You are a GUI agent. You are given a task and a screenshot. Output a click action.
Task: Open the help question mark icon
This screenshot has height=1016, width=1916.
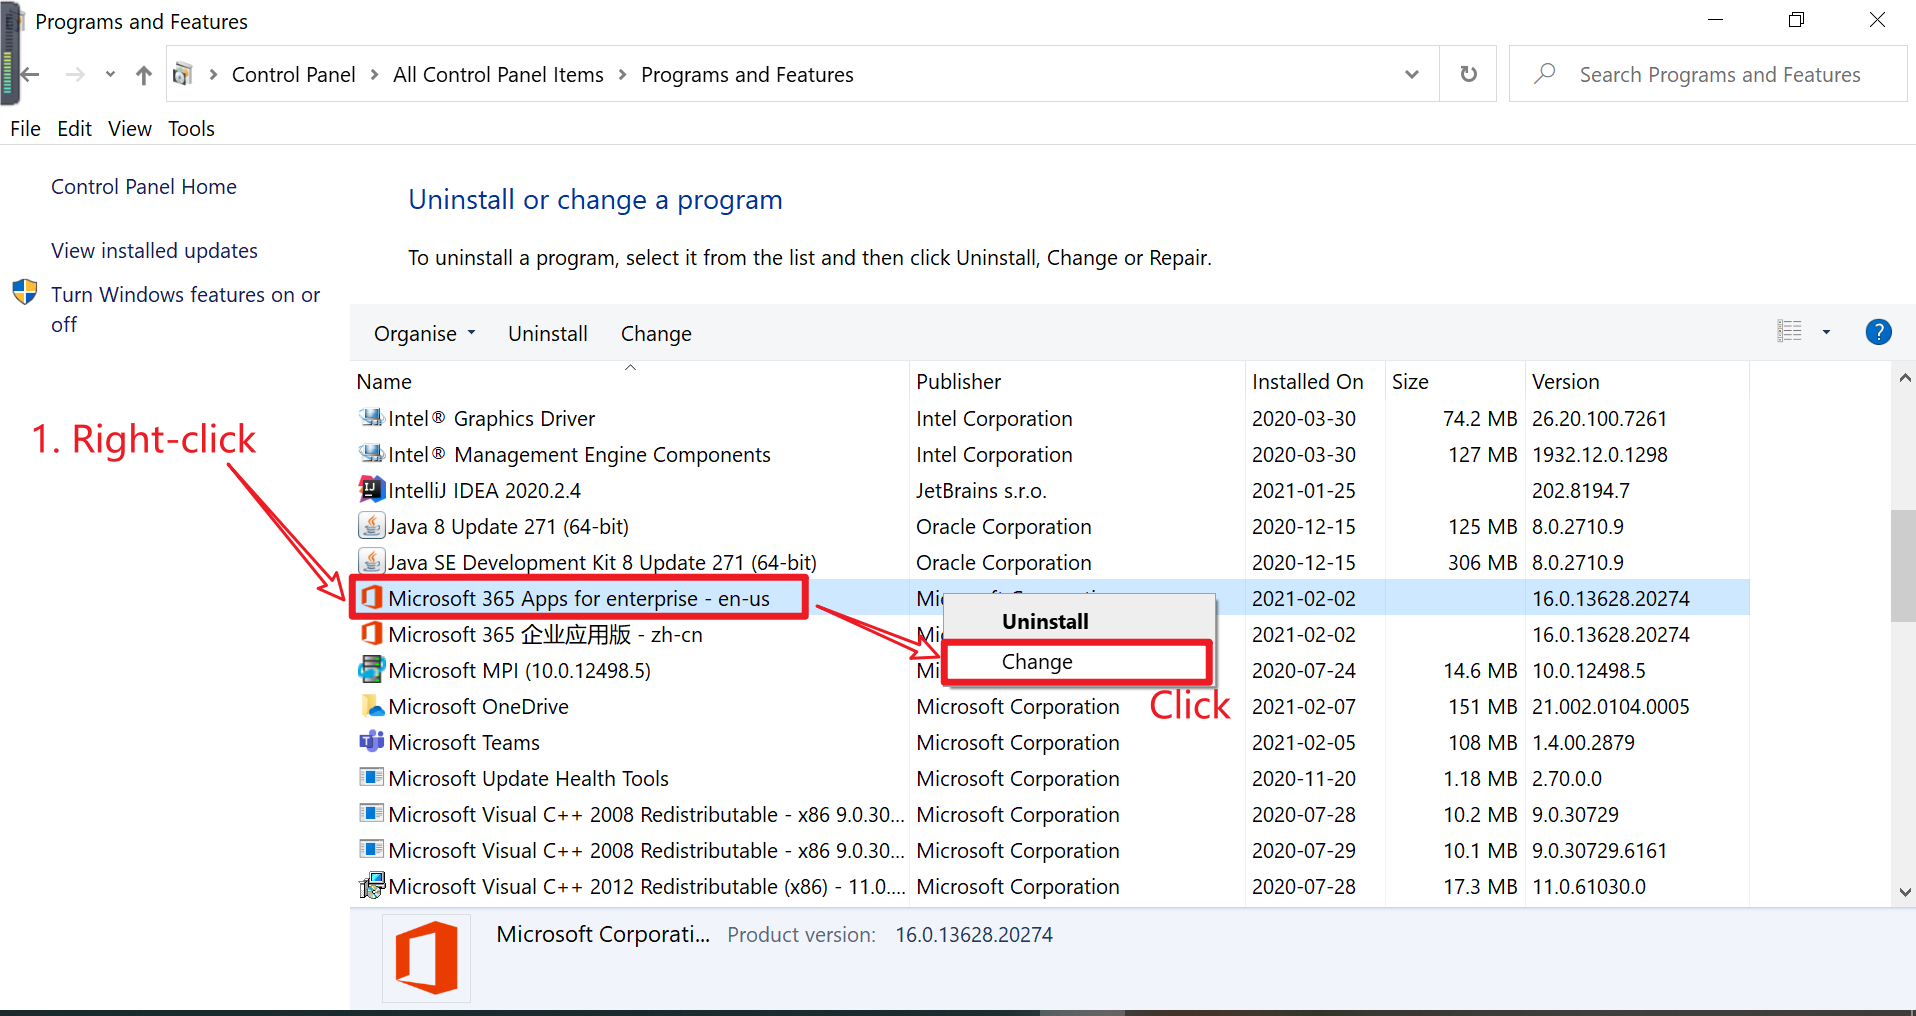pos(1878,332)
